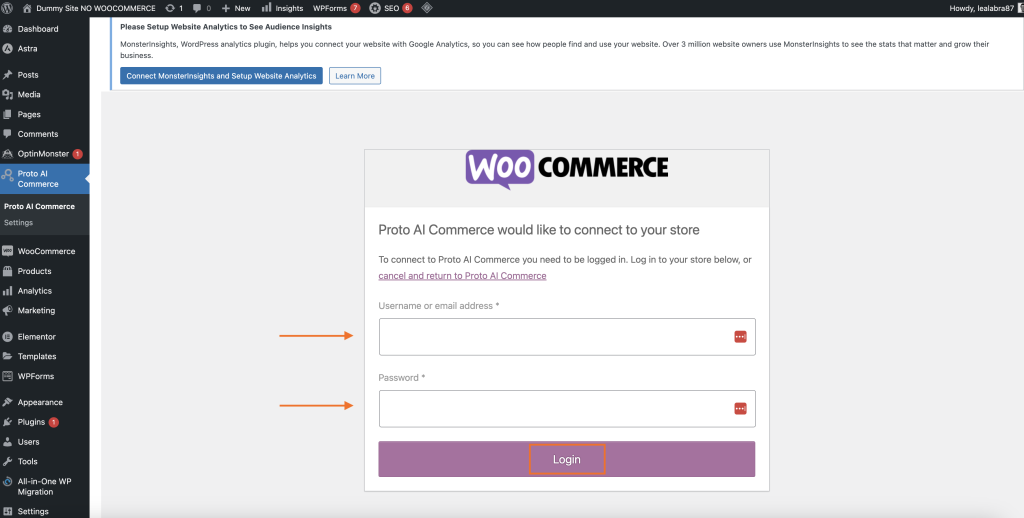Click the diamond icon in the admin bar
This screenshot has height=518, width=1024.
426,8
